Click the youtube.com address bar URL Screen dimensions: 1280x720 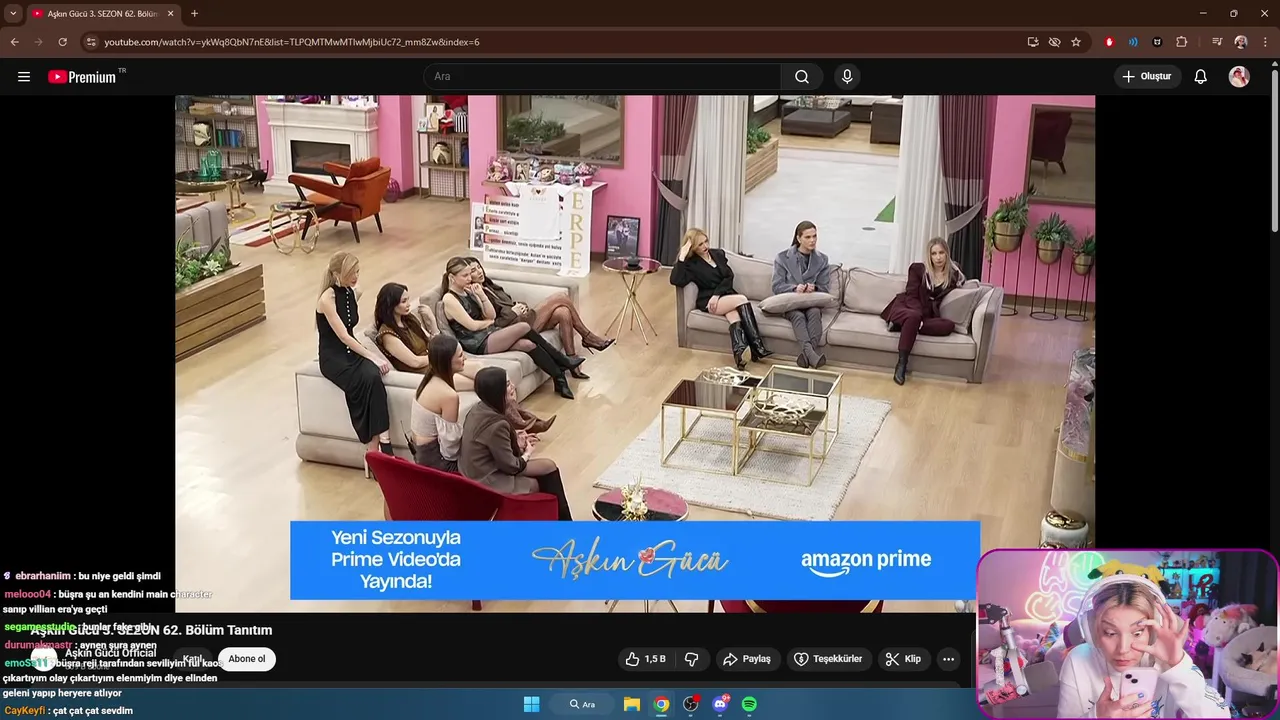pyautogui.click(x=292, y=42)
